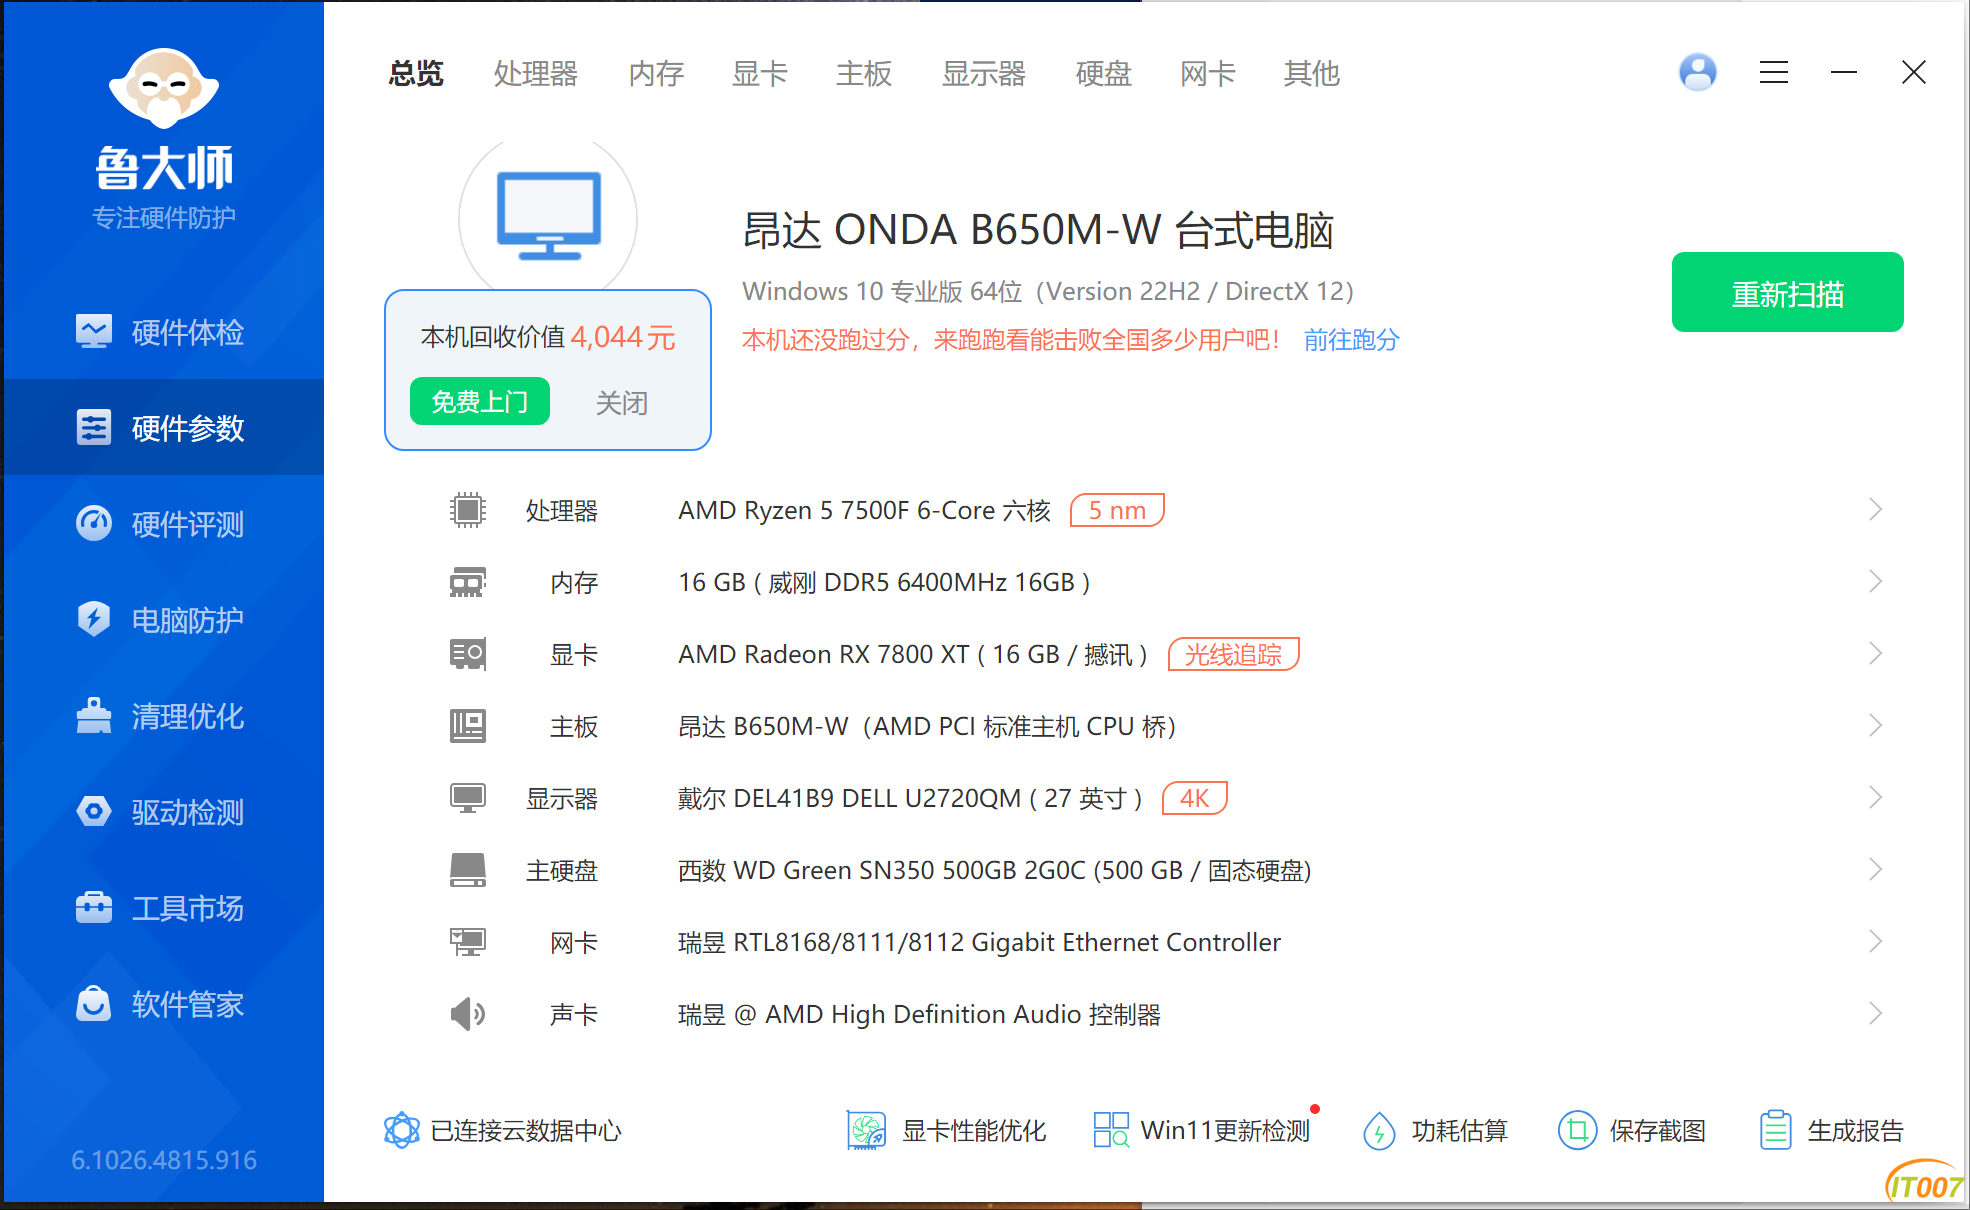Click the large desktop computer icon
This screenshot has height=1210, width=1970.
pyautogui.click(x=549, y=216)
